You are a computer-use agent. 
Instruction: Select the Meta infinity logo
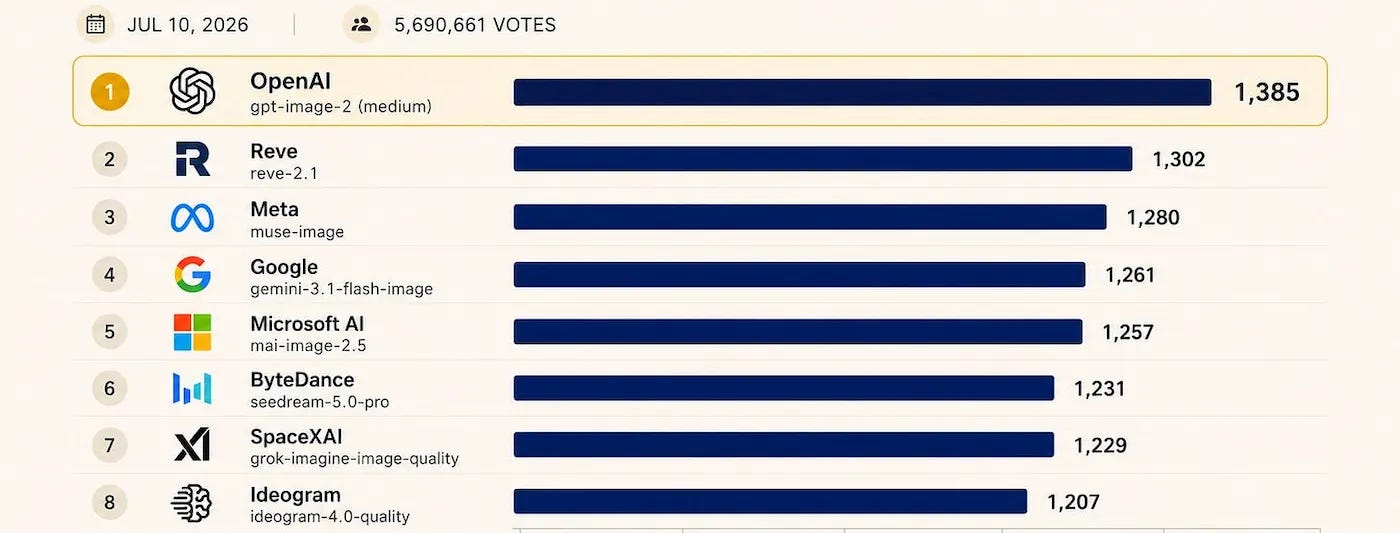[x=192, y=217]
